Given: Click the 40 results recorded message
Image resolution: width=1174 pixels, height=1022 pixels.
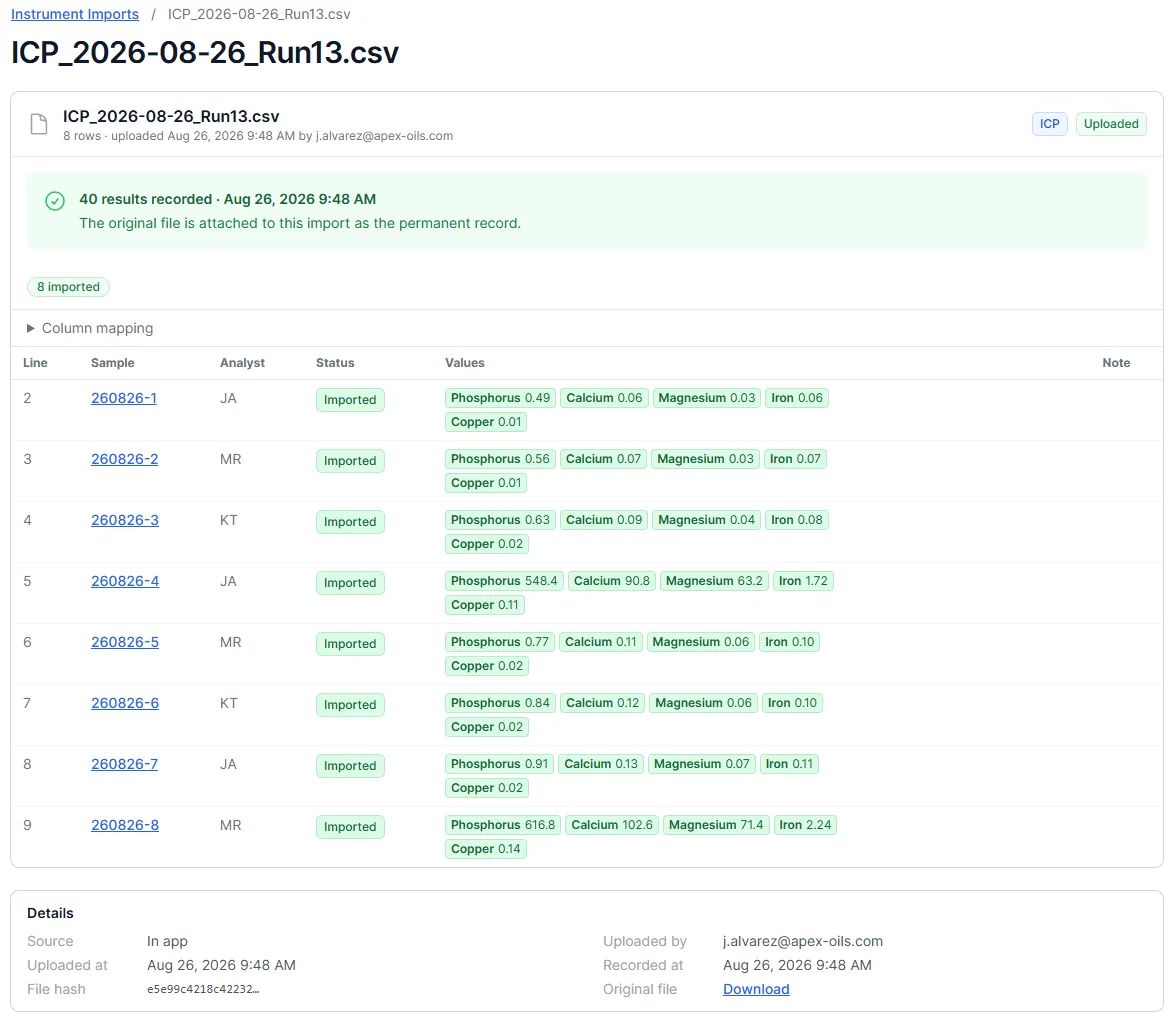Looking at the screenshot, I should pyautogui.click(x=228, y=199).
